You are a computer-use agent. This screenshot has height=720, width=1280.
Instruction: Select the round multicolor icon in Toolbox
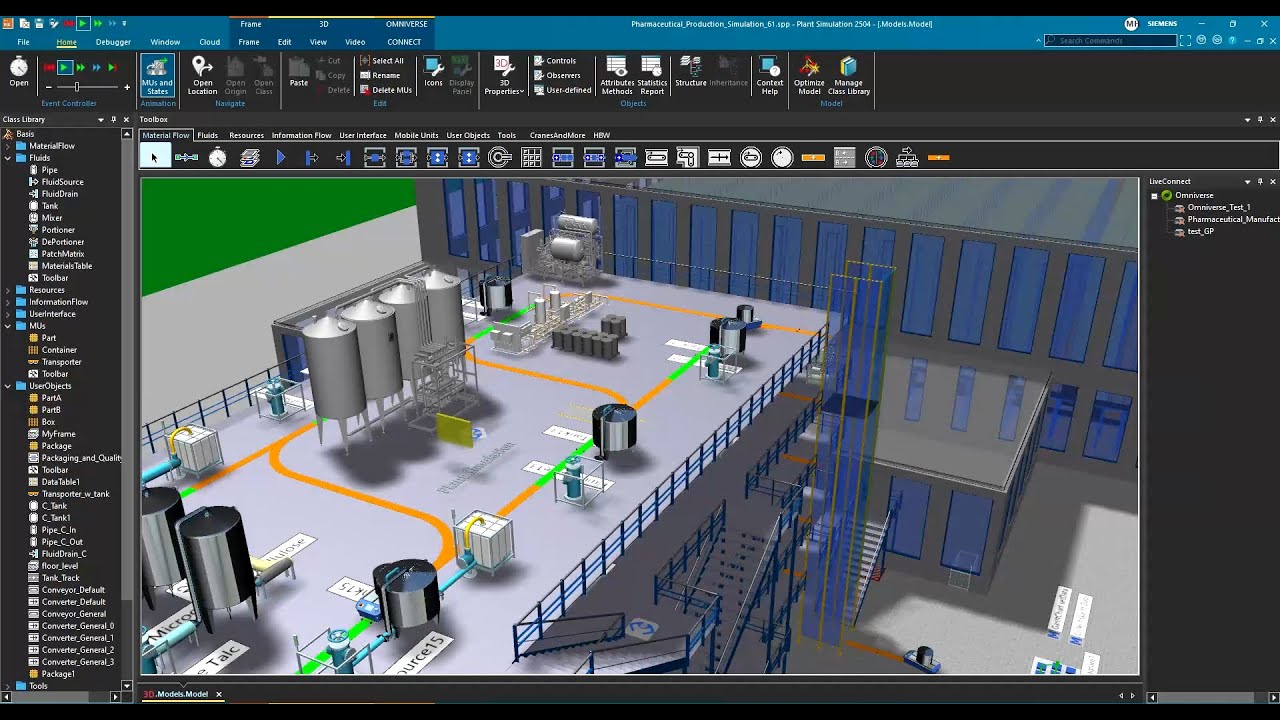coord(876,157)
